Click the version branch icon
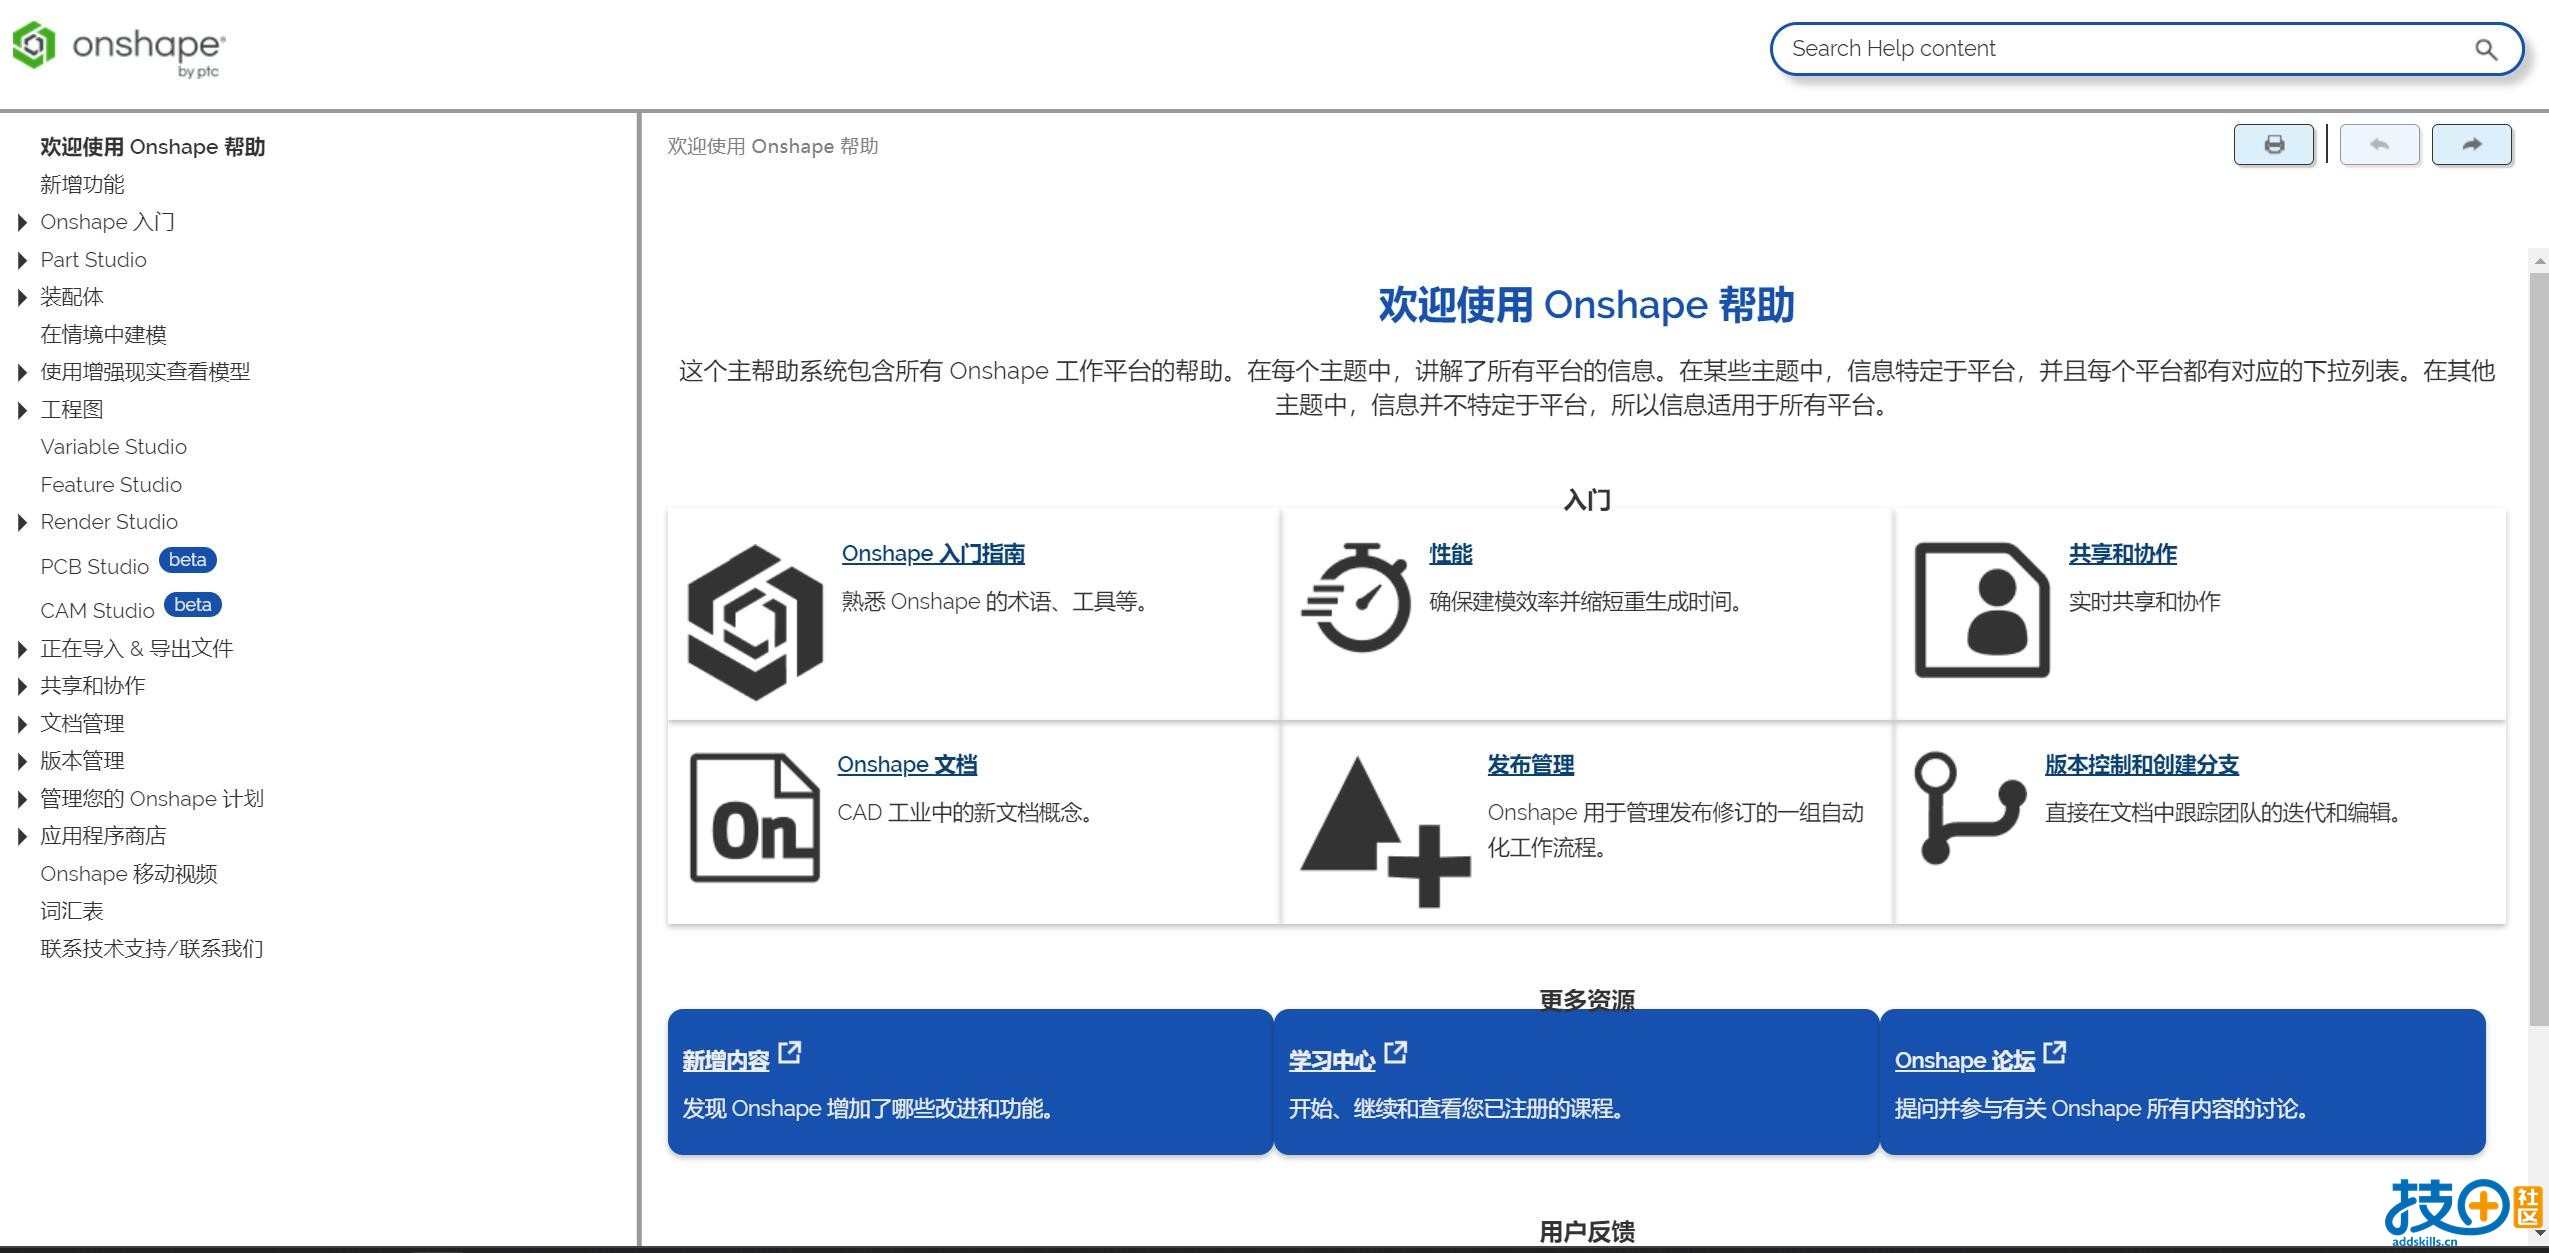This screenshot has height=1253, width=2549. [x=1967, y=808]
